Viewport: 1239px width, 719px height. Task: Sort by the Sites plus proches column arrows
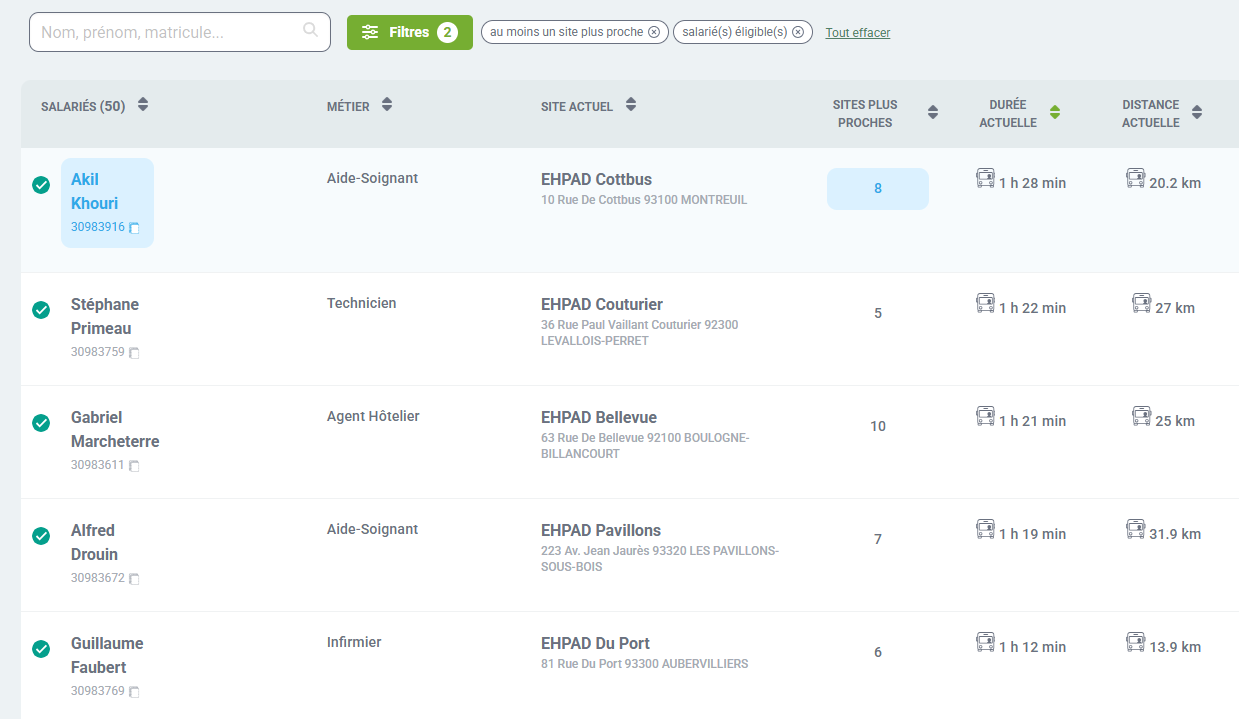(933, 112)
